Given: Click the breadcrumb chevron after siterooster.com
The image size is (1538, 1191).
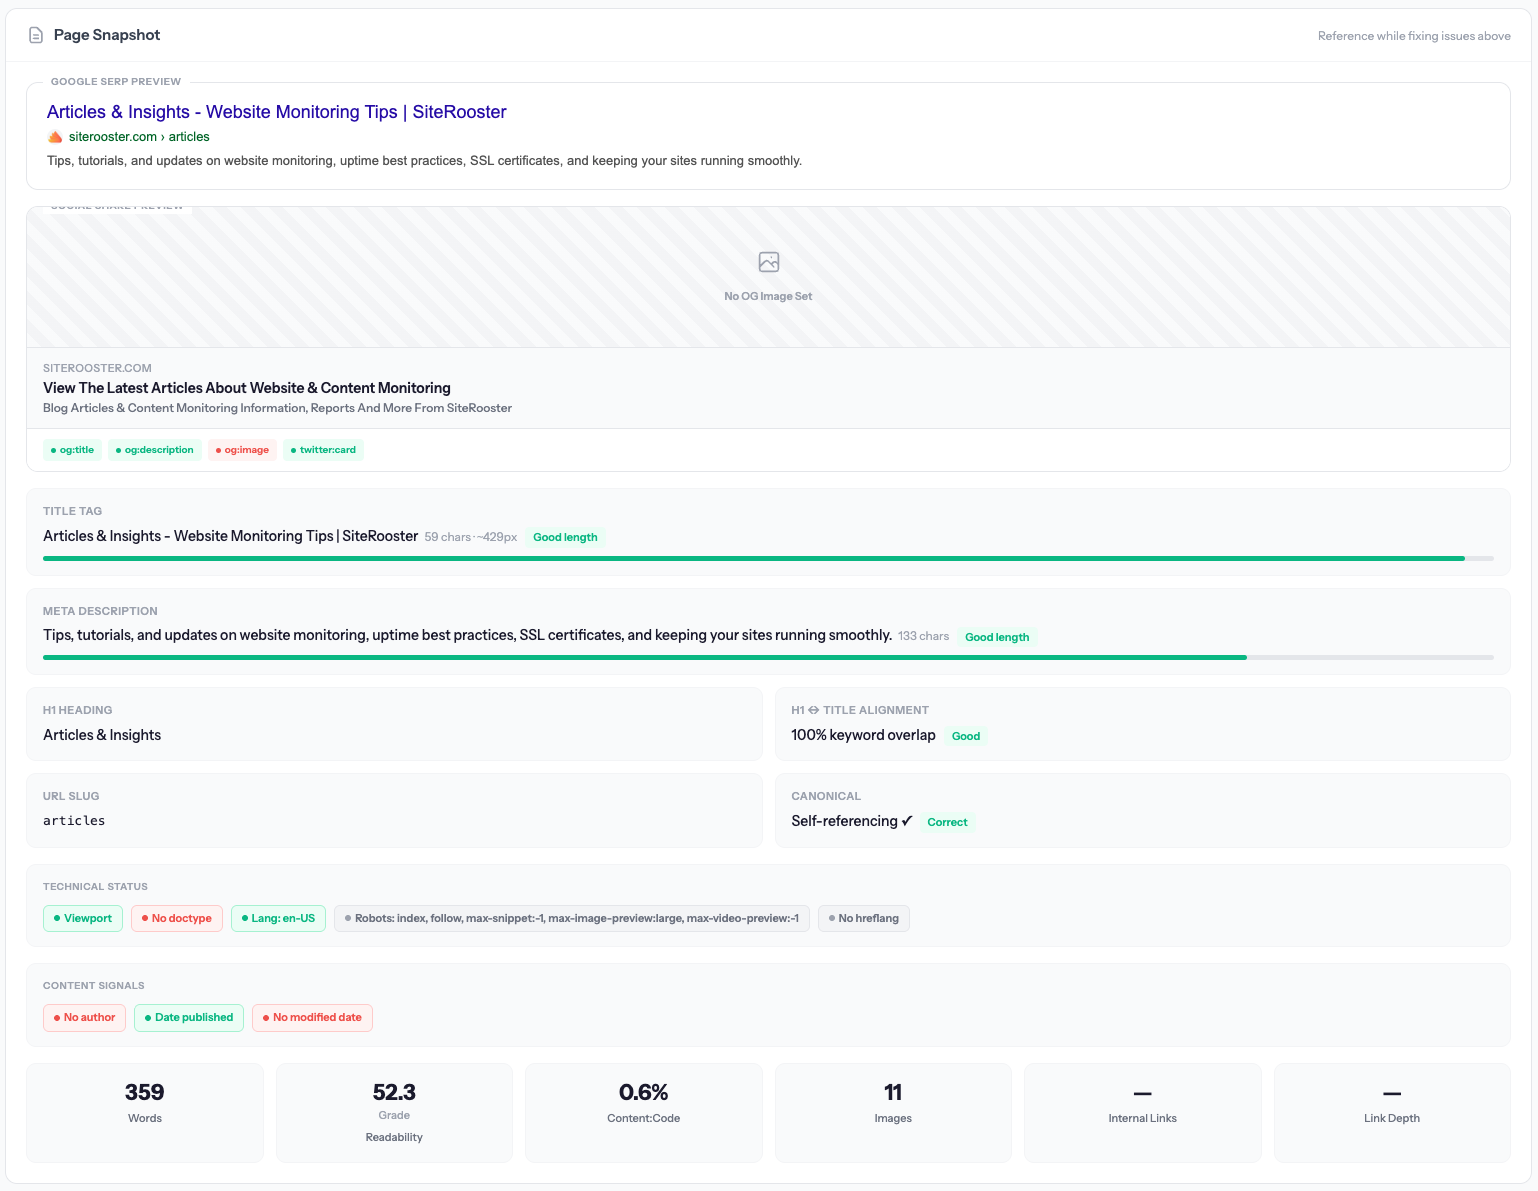Looking at the screenshot, I should (163, 136).
